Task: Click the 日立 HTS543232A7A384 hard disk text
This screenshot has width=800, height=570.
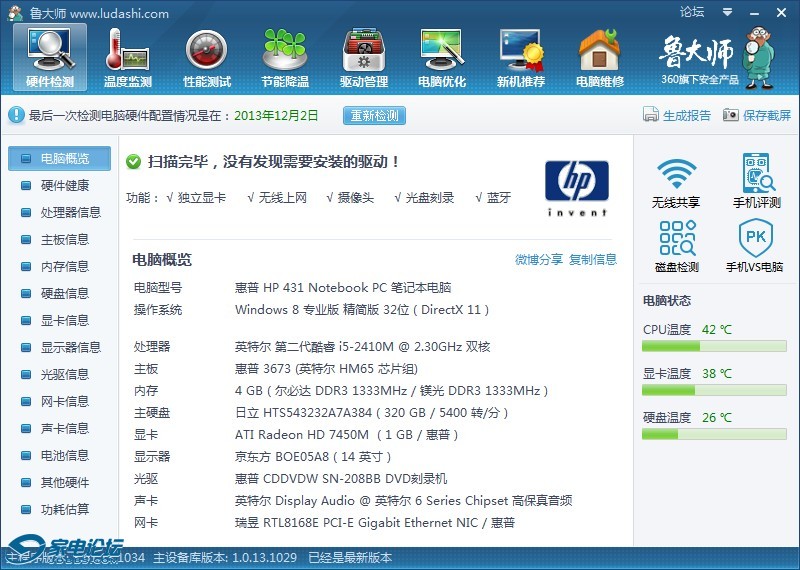Action: click(371, 413)
